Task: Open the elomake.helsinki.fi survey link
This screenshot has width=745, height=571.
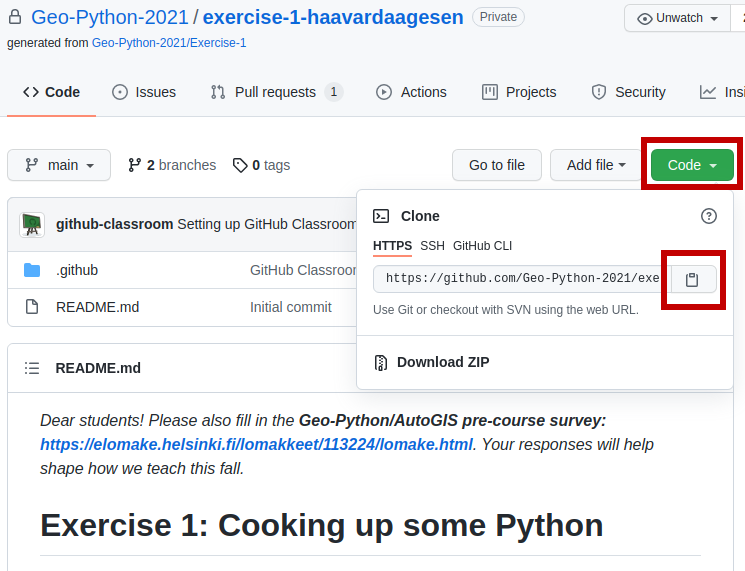Action: click(x=257, y=445)
